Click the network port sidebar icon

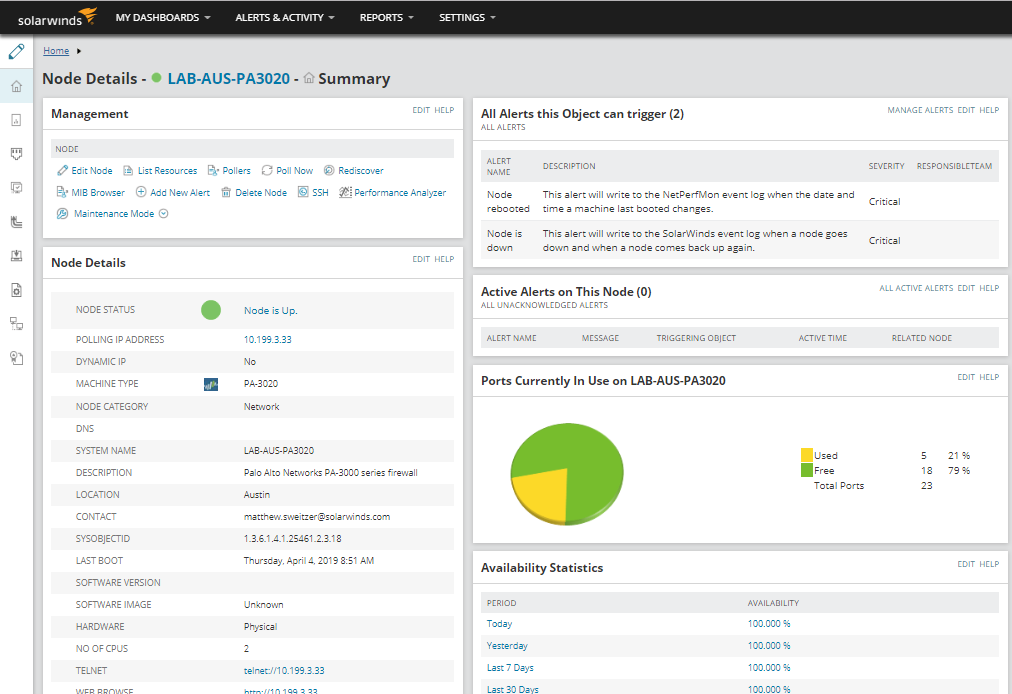click(x=17, y=154)
